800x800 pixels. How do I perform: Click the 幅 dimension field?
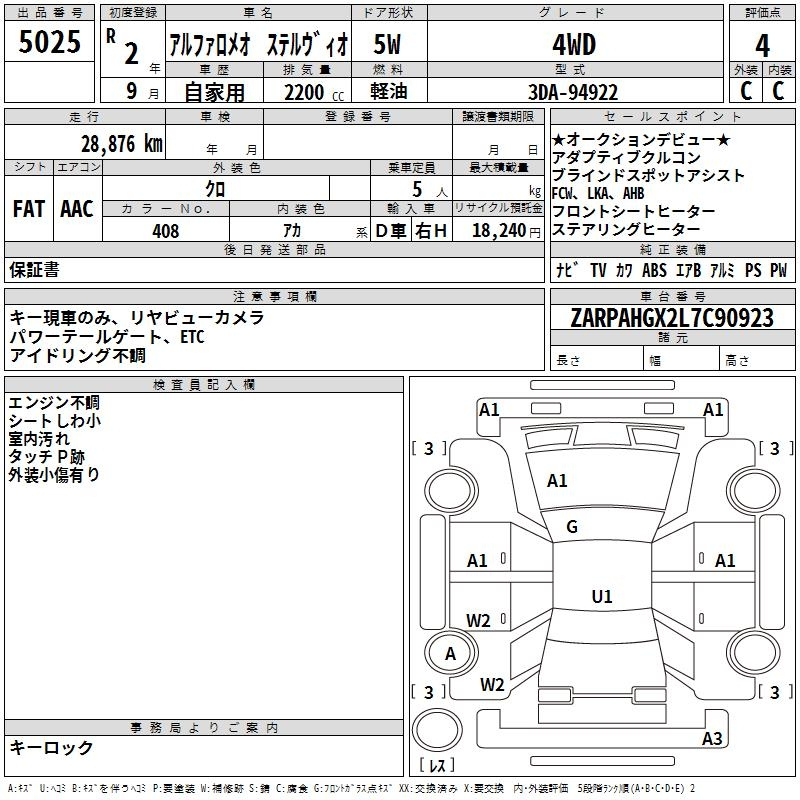coord(682,360)
